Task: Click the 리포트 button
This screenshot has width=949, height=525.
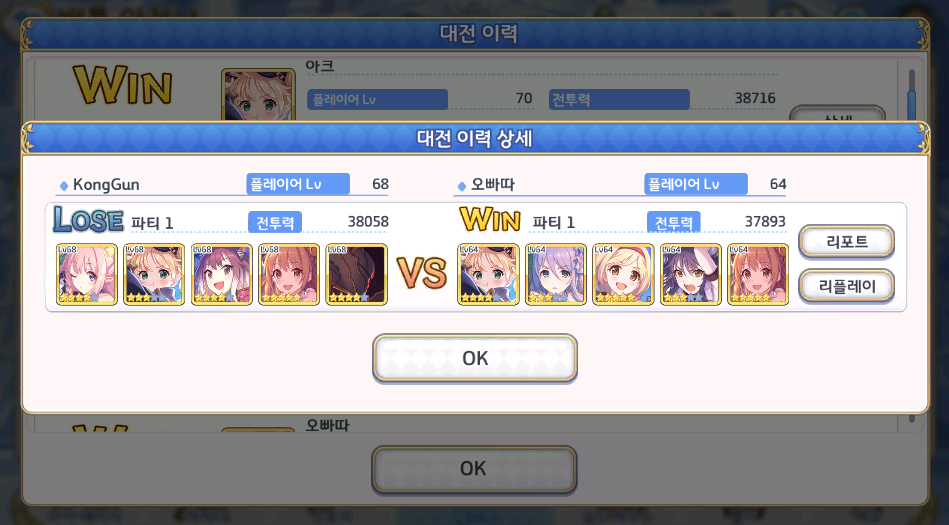Action: [x=846, y=242]
